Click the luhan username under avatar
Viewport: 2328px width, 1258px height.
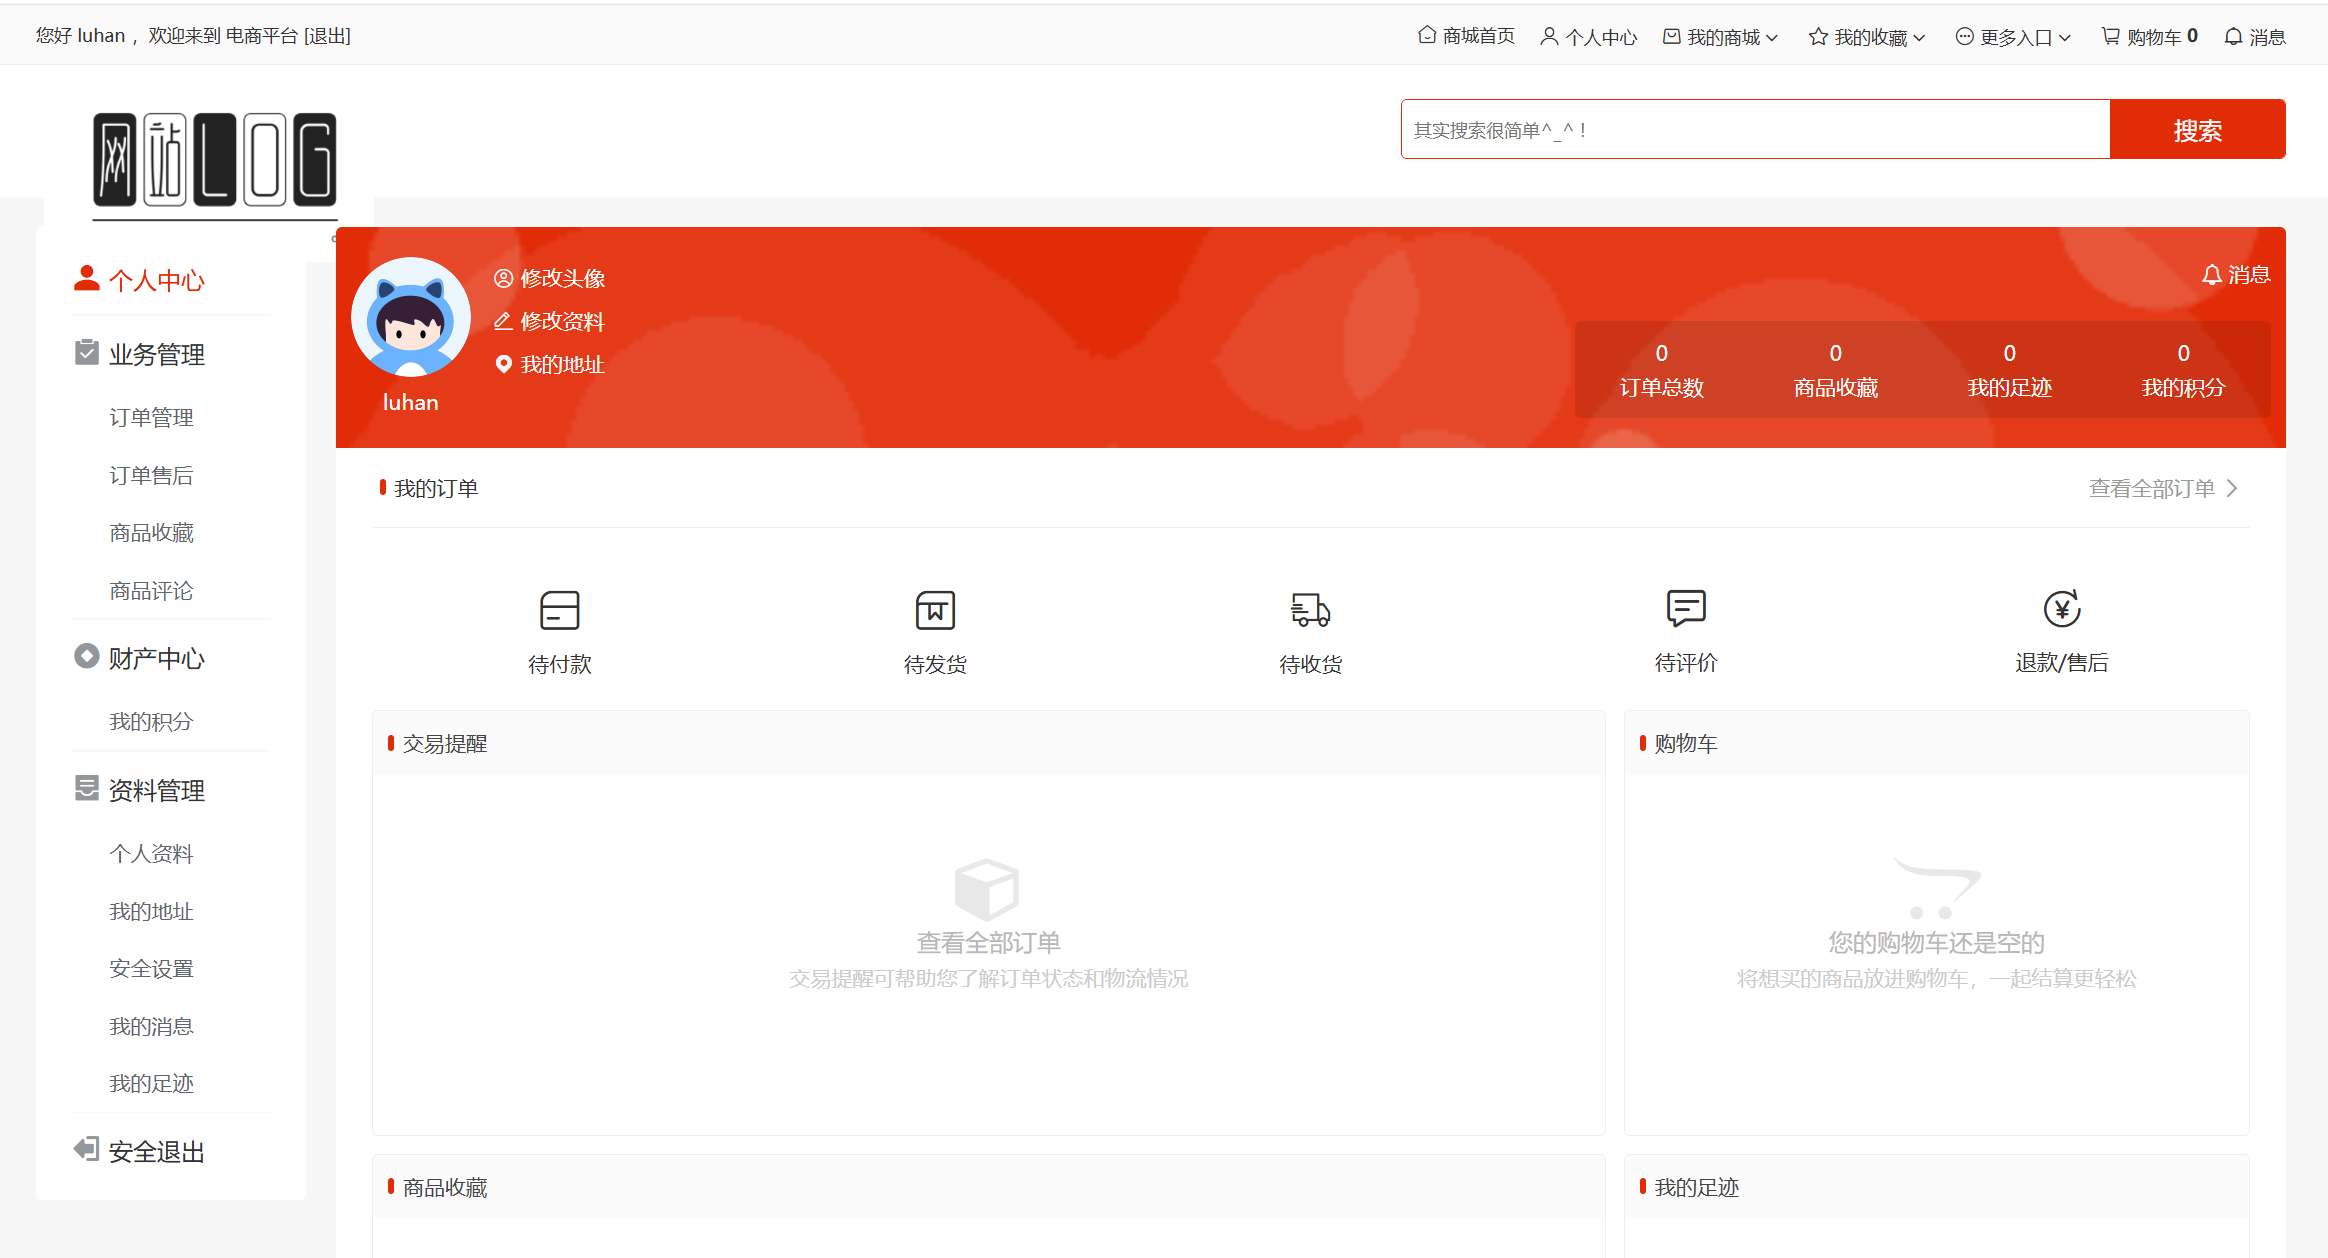(411, 402)
